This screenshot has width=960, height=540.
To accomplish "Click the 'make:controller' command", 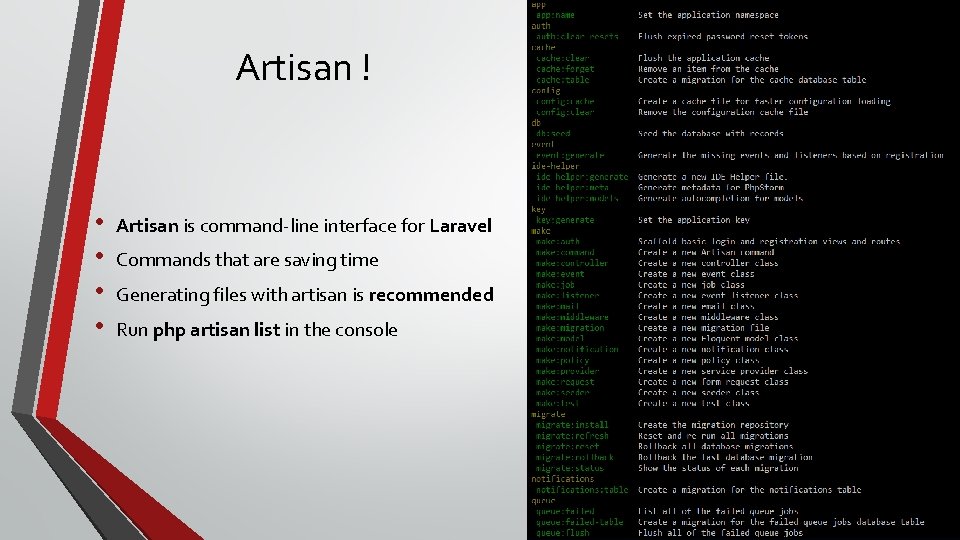I will tap(572, 263).
